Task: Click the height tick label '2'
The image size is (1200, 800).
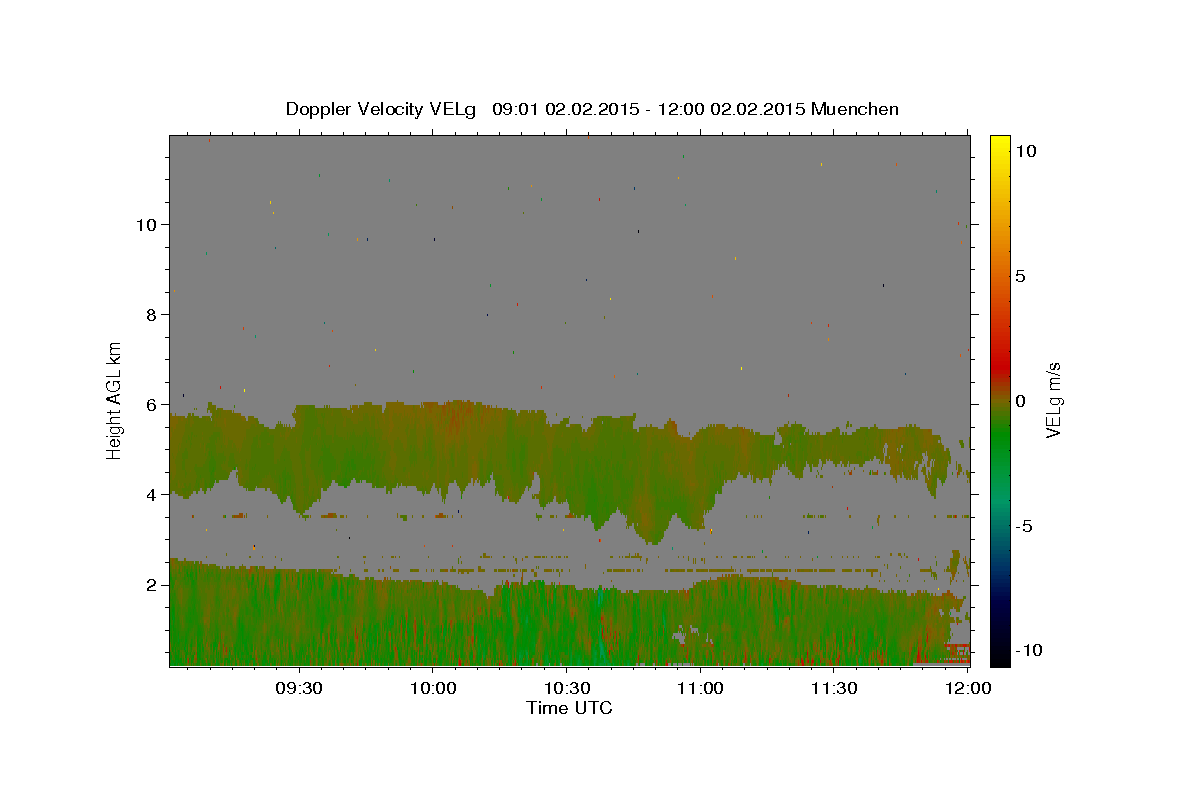Action: (151, 584)
